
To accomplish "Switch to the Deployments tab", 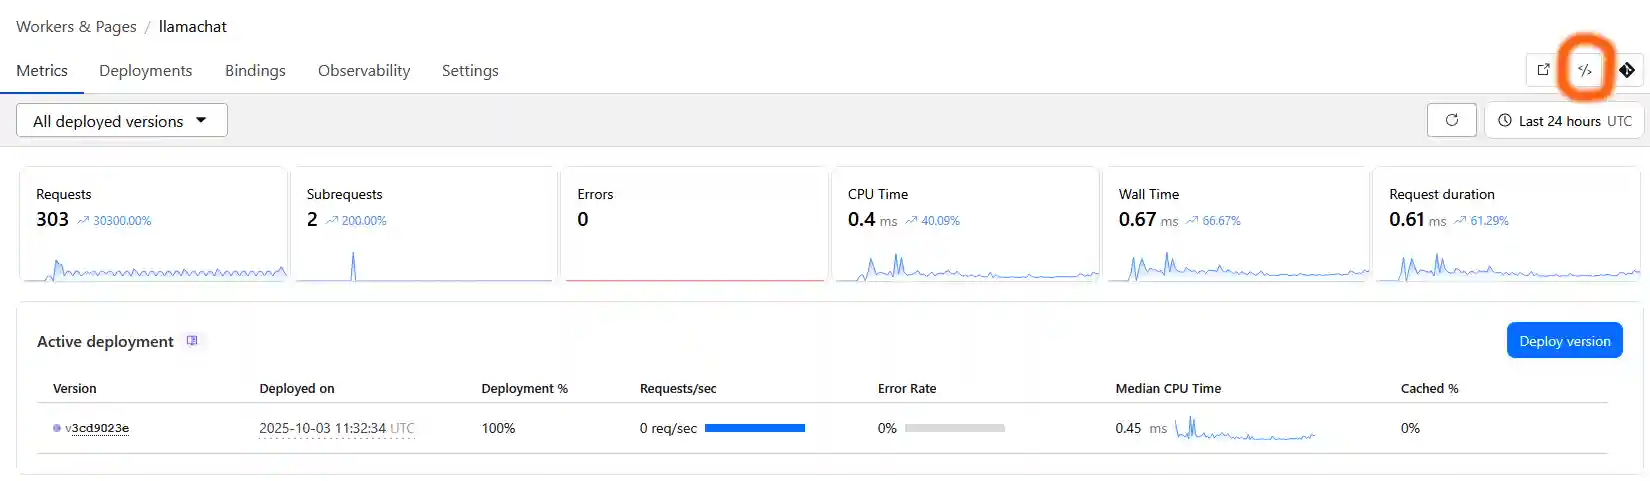I will pyautogui.click(x=145, y=71).
